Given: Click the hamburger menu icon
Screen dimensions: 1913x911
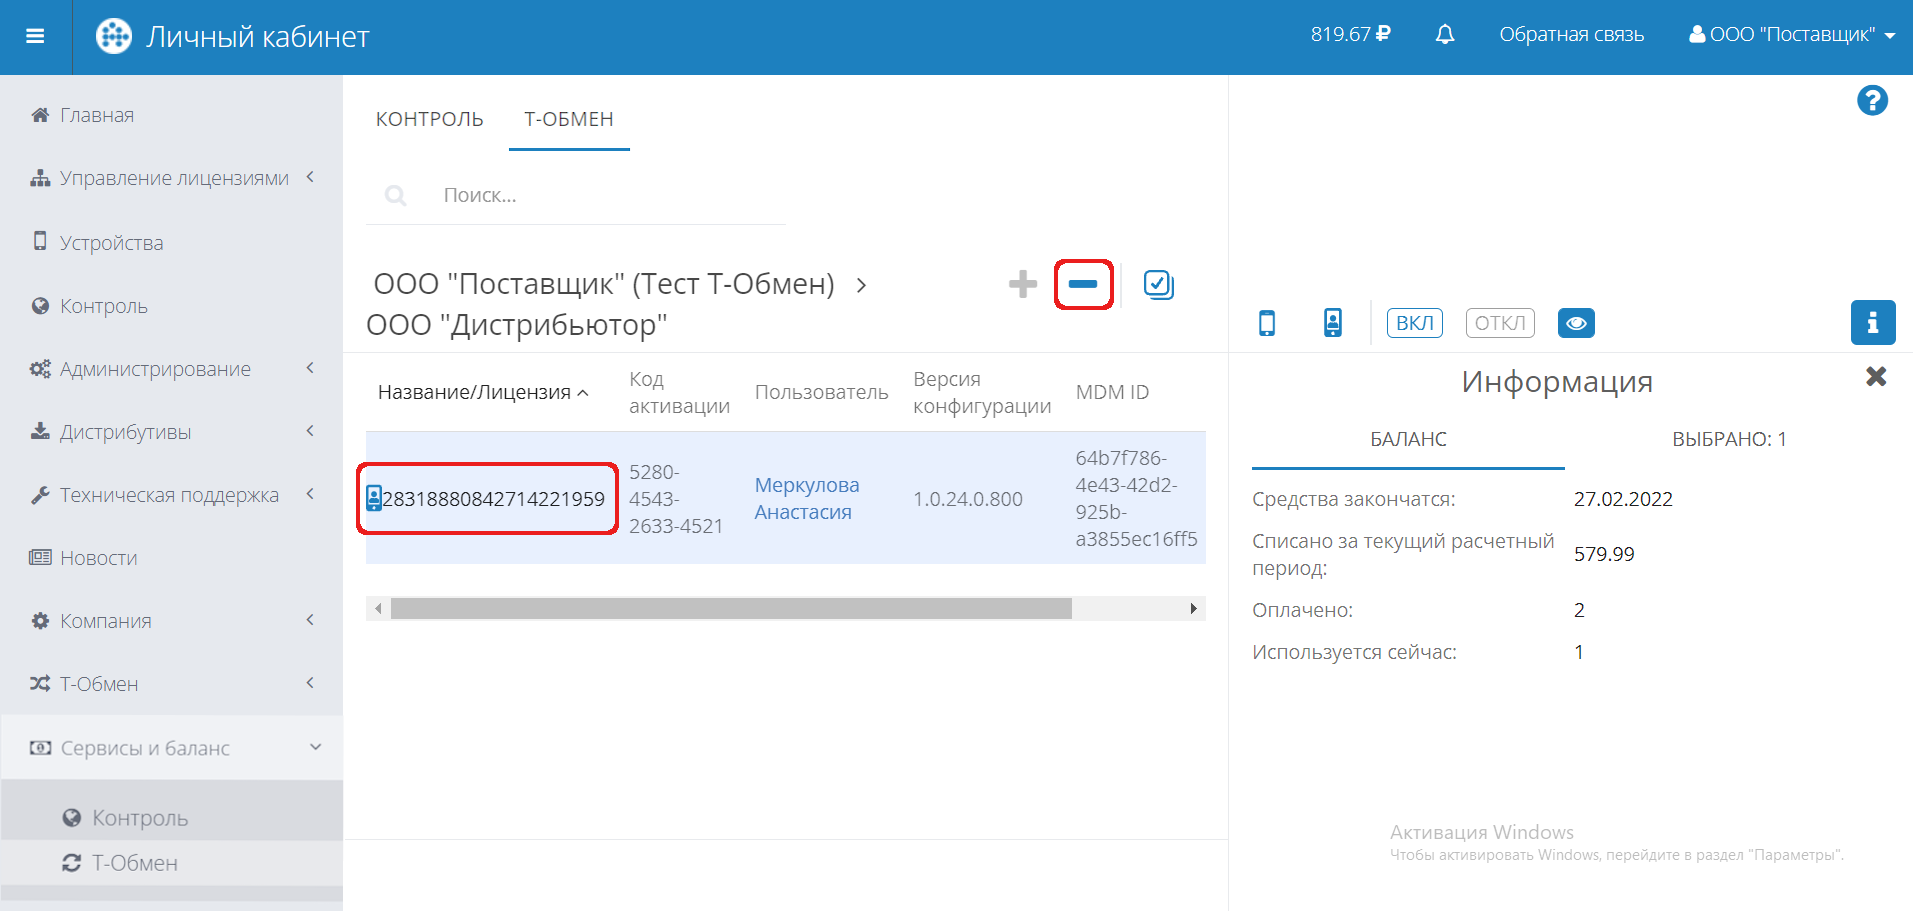Looking at the screenshot, I should (35, 37).
